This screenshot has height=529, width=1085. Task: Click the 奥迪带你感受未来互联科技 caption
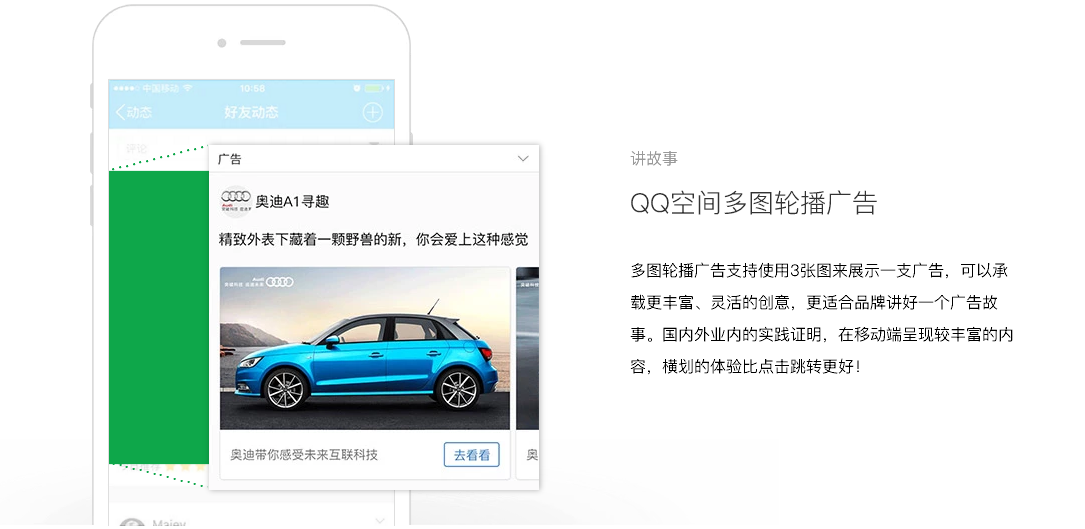click(x=304, y=455)
